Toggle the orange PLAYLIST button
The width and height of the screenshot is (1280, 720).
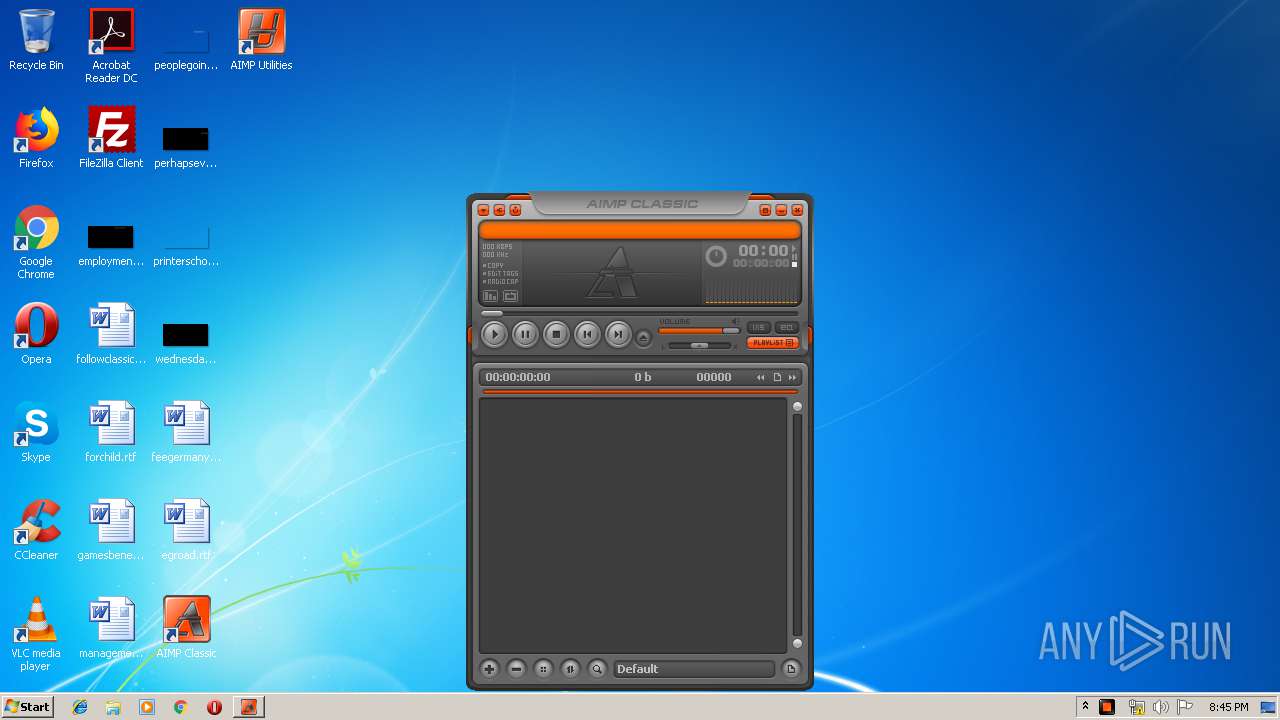(773, 343)
